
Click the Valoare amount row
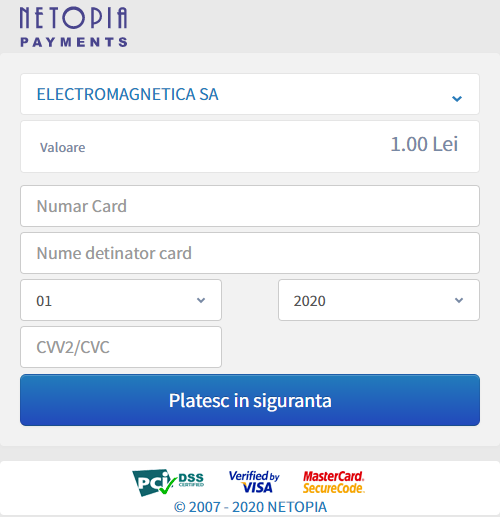(250, 147)
